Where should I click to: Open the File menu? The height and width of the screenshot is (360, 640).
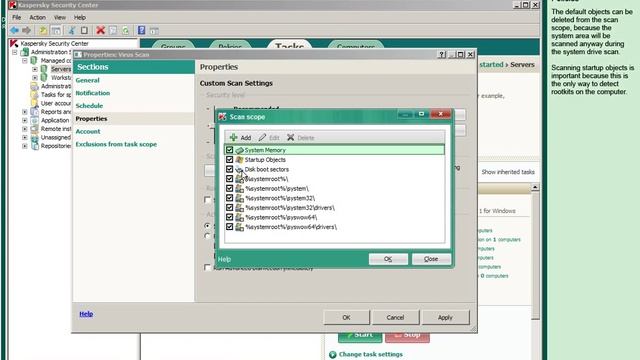[x=16, y=18]
